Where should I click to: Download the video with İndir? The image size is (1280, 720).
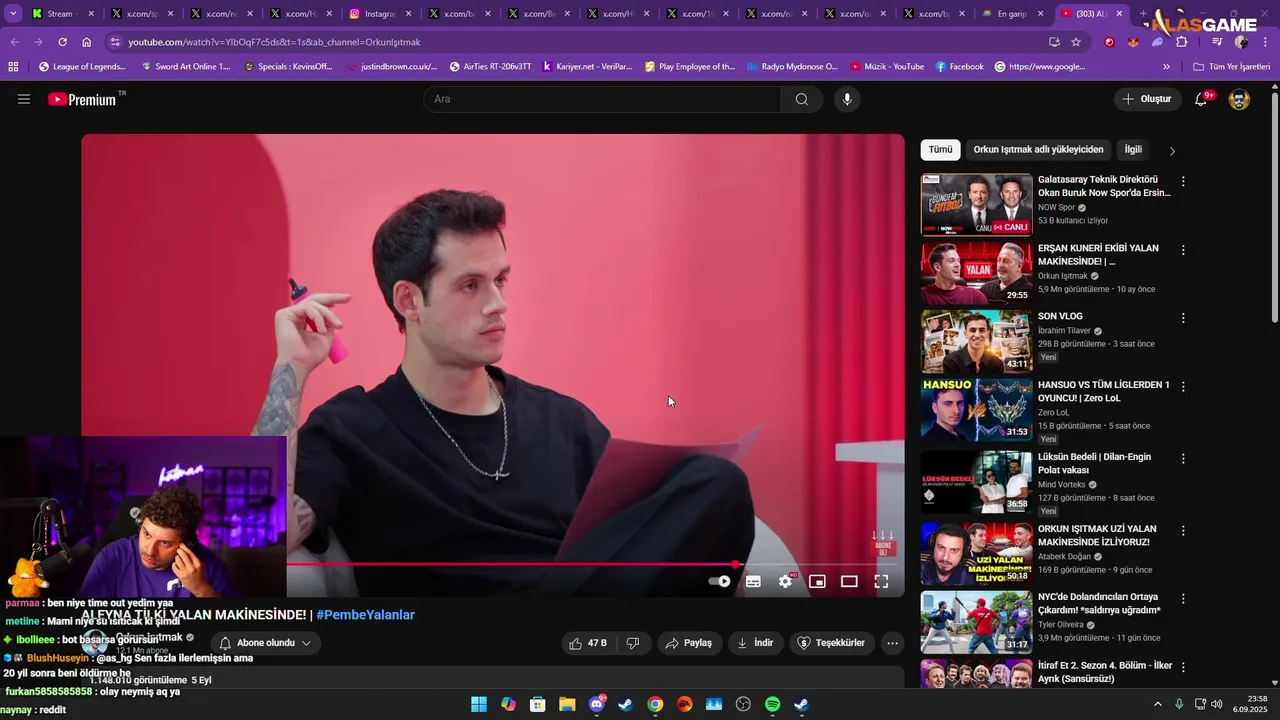pos(755,643)
